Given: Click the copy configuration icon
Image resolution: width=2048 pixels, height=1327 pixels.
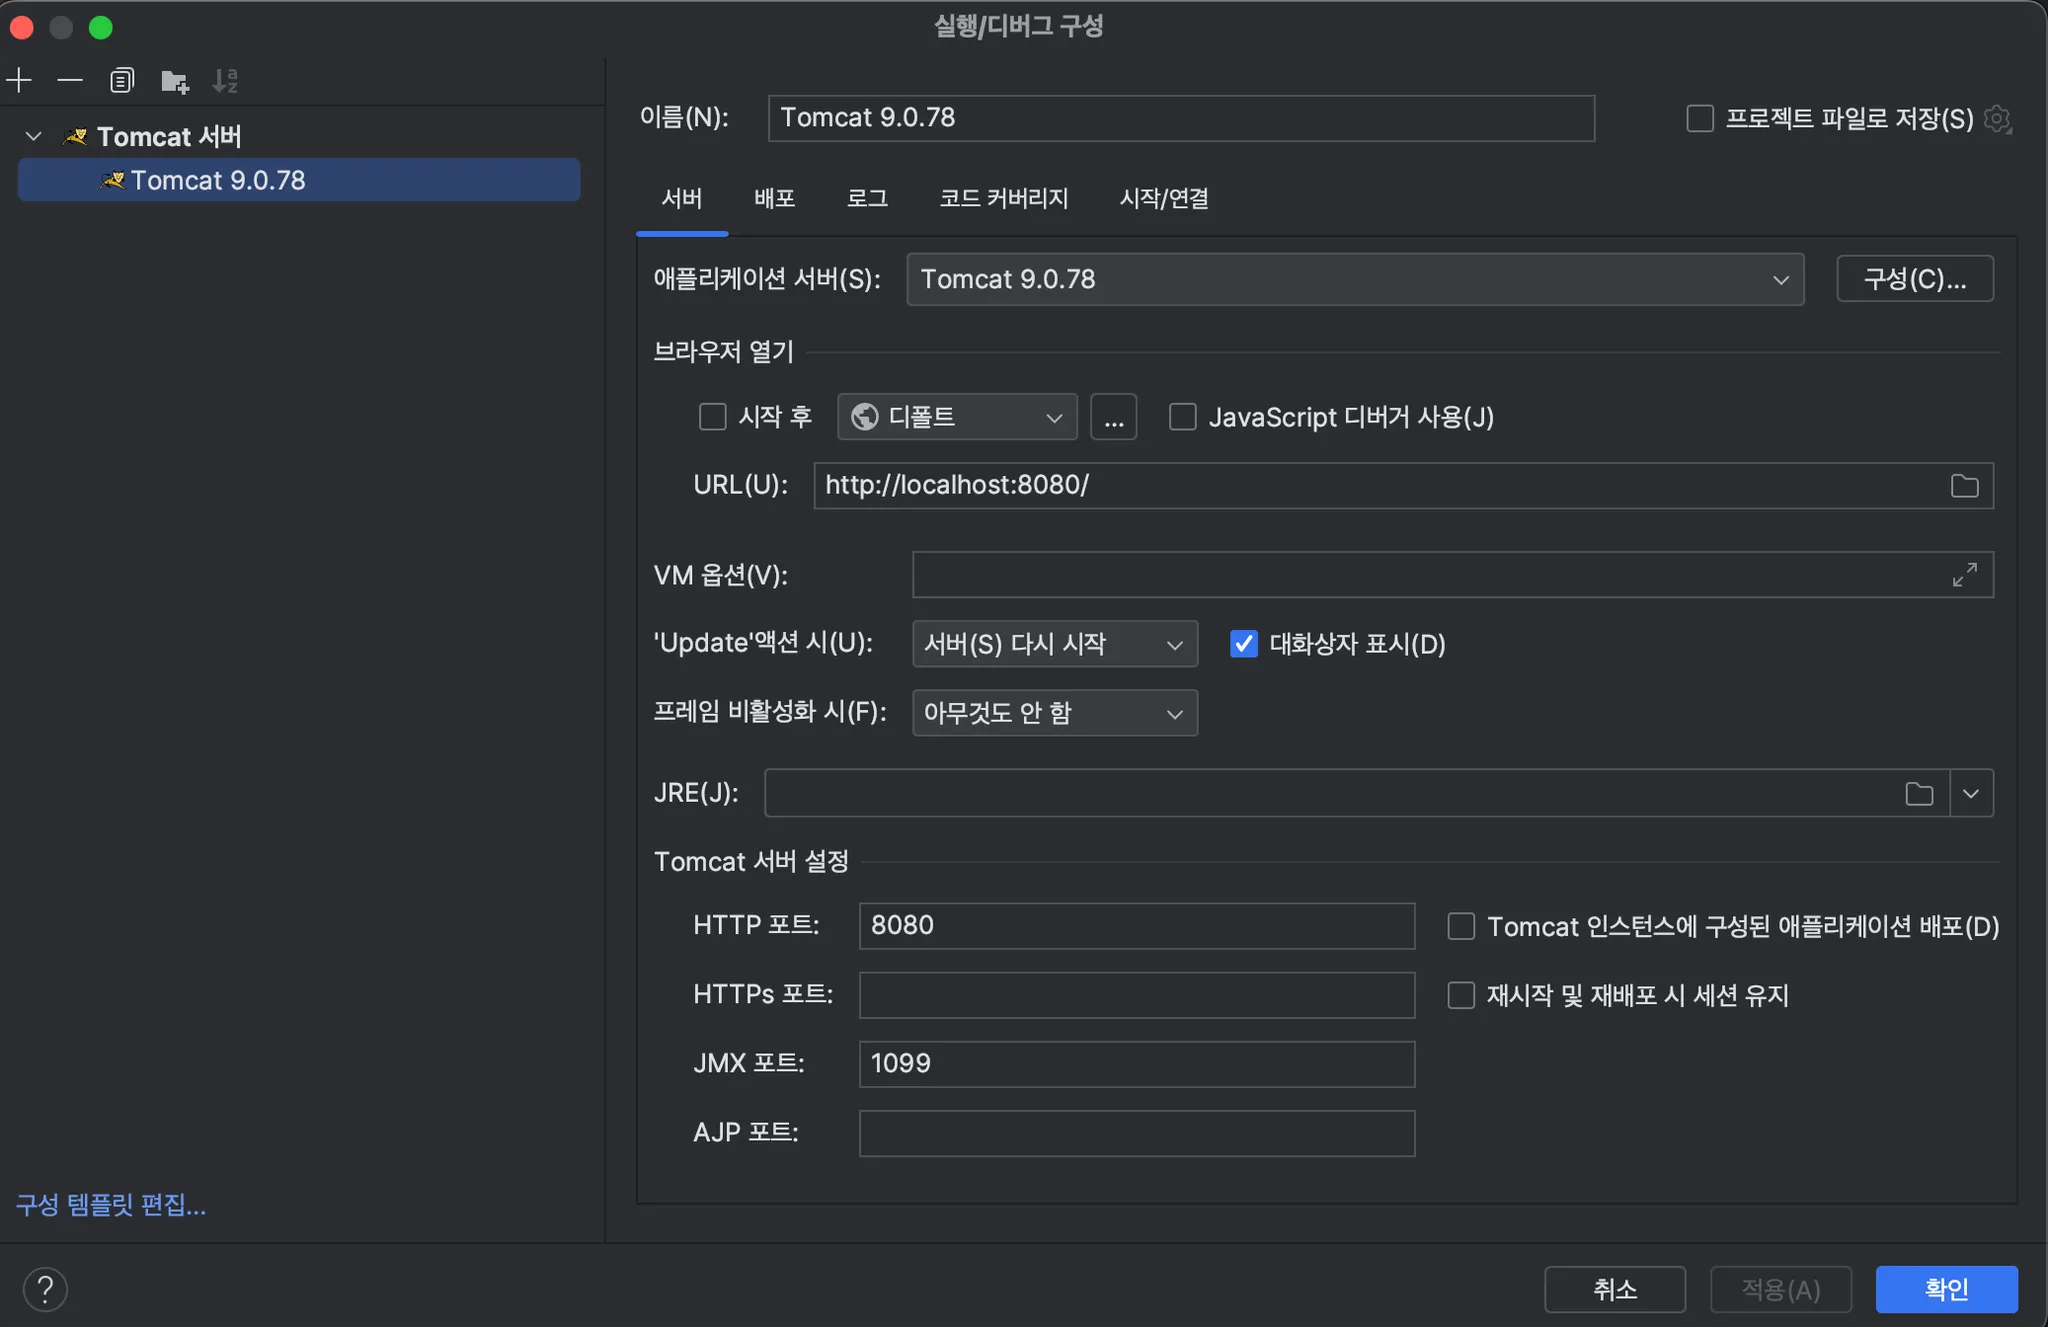Looking at the screenshot, I should (122, 80).
